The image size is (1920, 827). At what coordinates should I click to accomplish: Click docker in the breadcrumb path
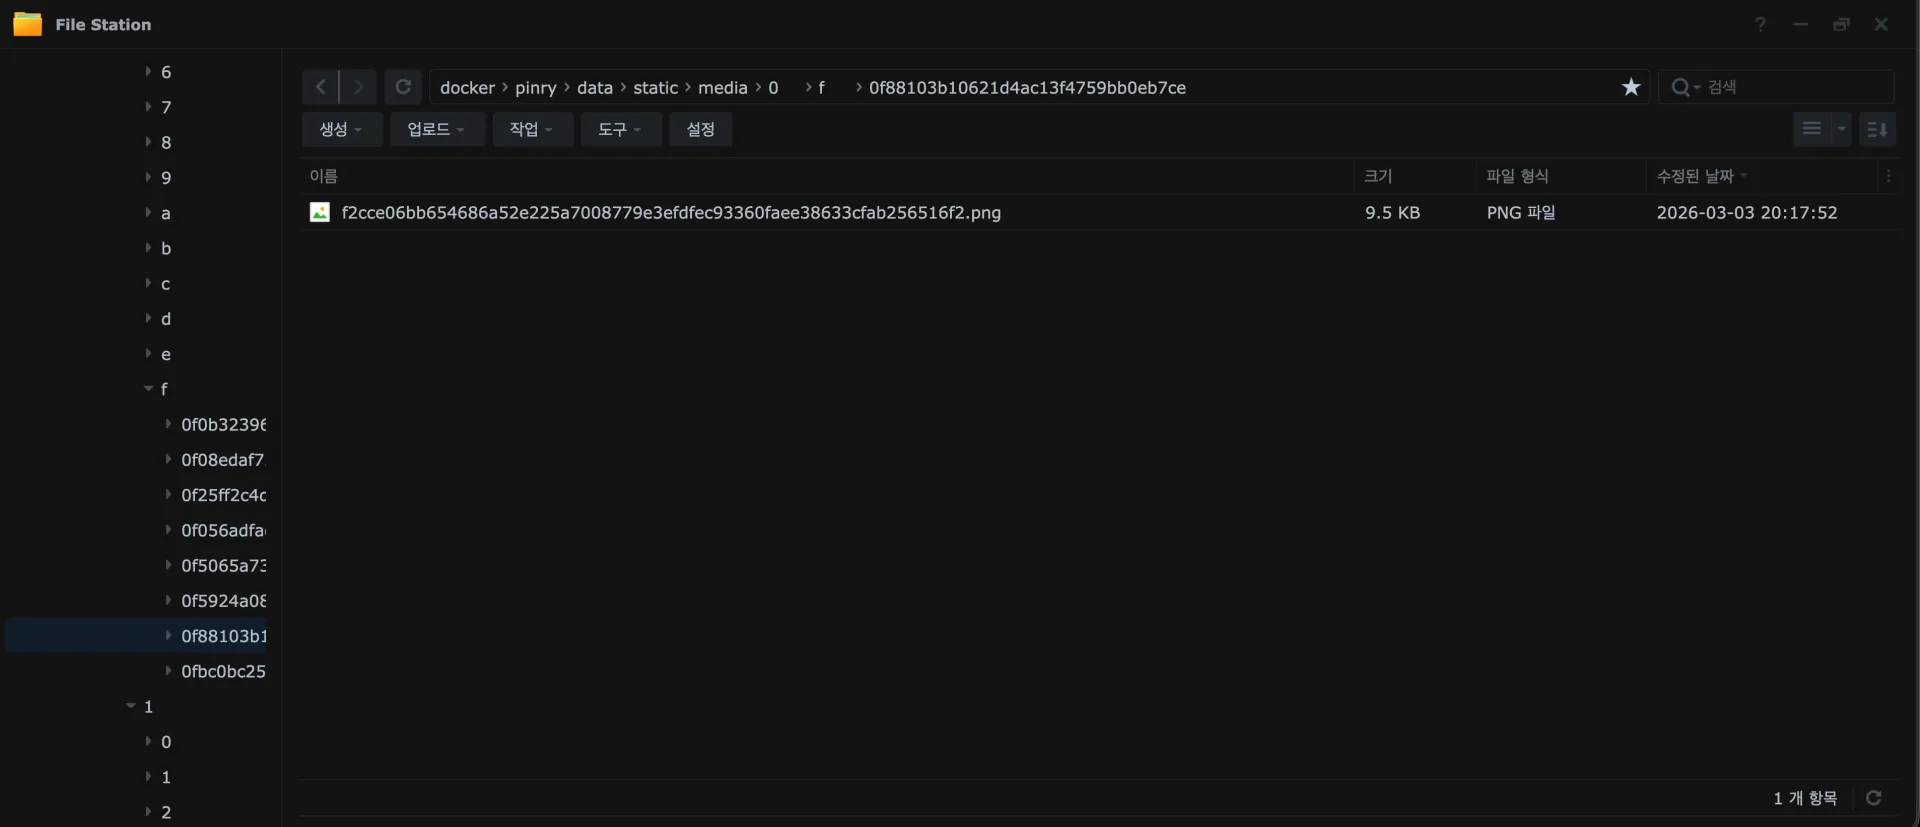click(x=467, y=88)
